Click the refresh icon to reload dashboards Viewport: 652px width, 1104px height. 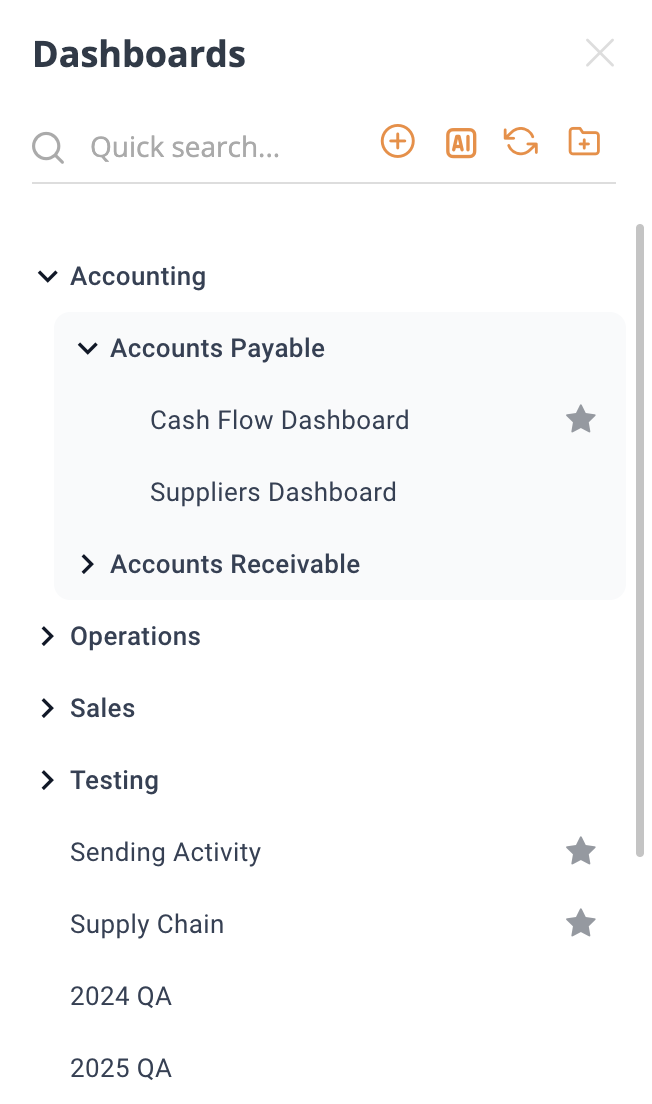pos(521,143)
